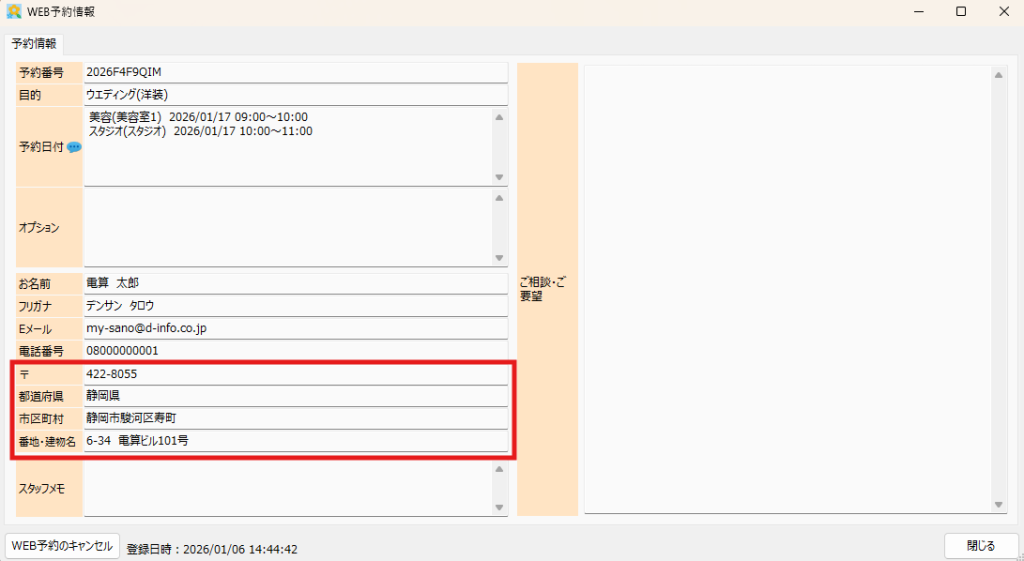
Task: Click the Eメール address field
Action: 296,329
